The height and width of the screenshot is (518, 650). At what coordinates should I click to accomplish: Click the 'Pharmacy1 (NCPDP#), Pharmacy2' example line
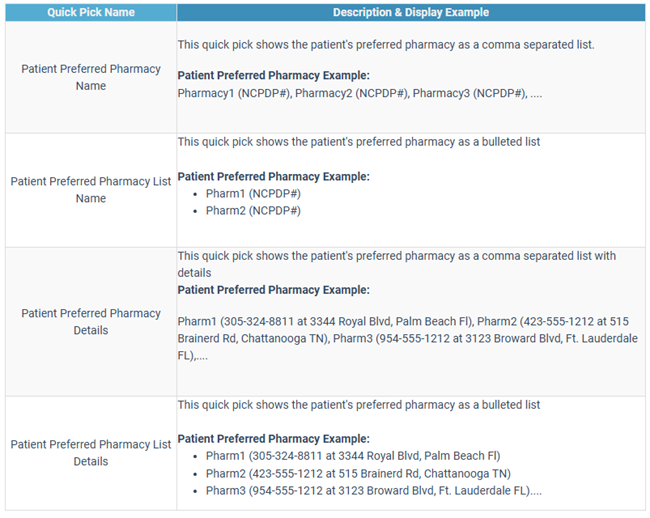click(359, 92)
